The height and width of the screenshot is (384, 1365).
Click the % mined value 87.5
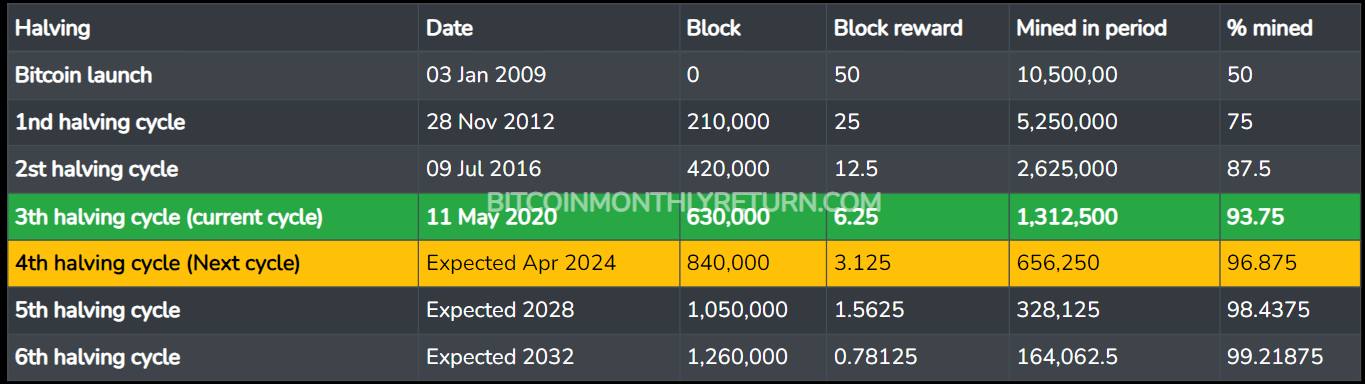[x=1248, y=169]
